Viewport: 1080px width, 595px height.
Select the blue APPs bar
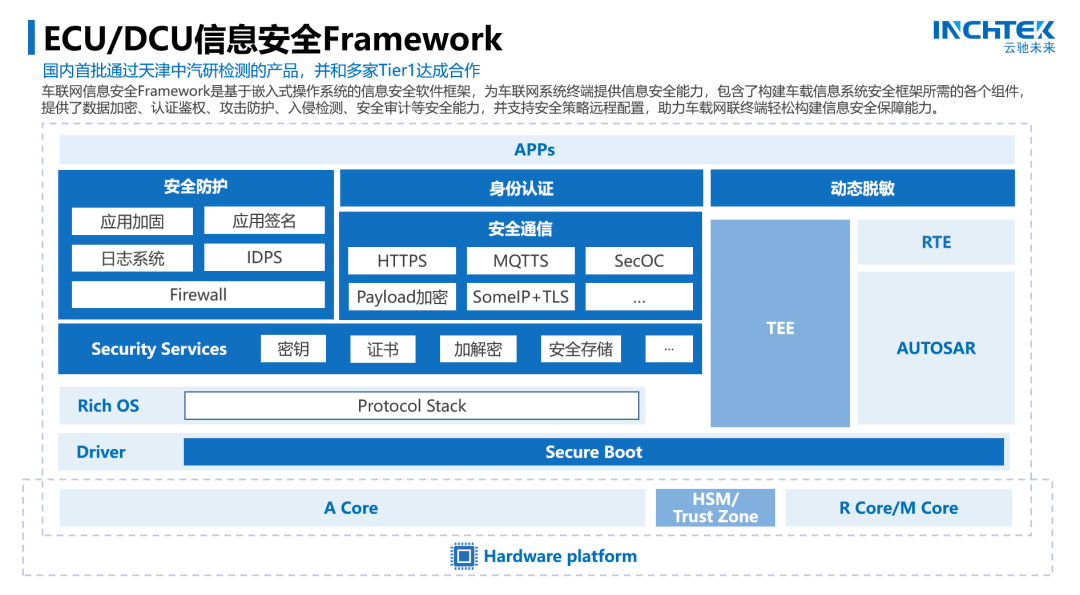coord(538,150)
